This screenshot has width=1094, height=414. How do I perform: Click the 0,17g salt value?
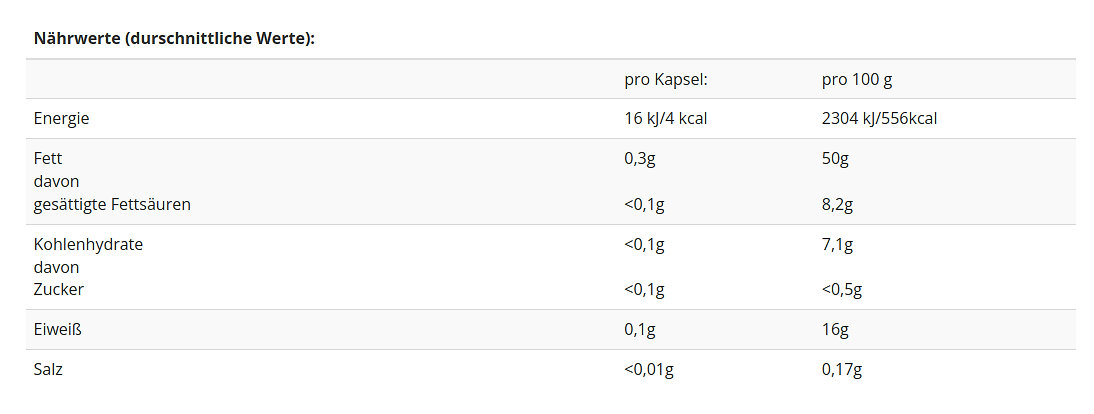tap(842, 369)
